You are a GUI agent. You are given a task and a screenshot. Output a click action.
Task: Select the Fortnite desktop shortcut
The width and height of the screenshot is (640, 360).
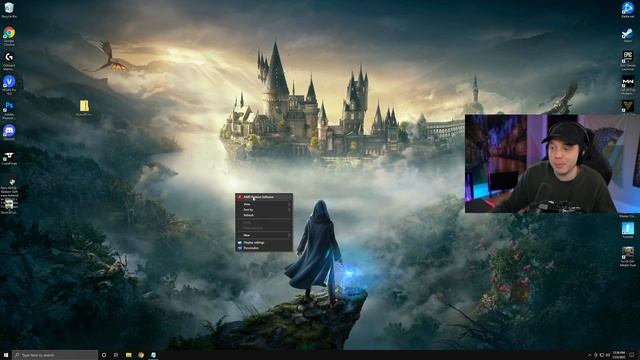628,231
